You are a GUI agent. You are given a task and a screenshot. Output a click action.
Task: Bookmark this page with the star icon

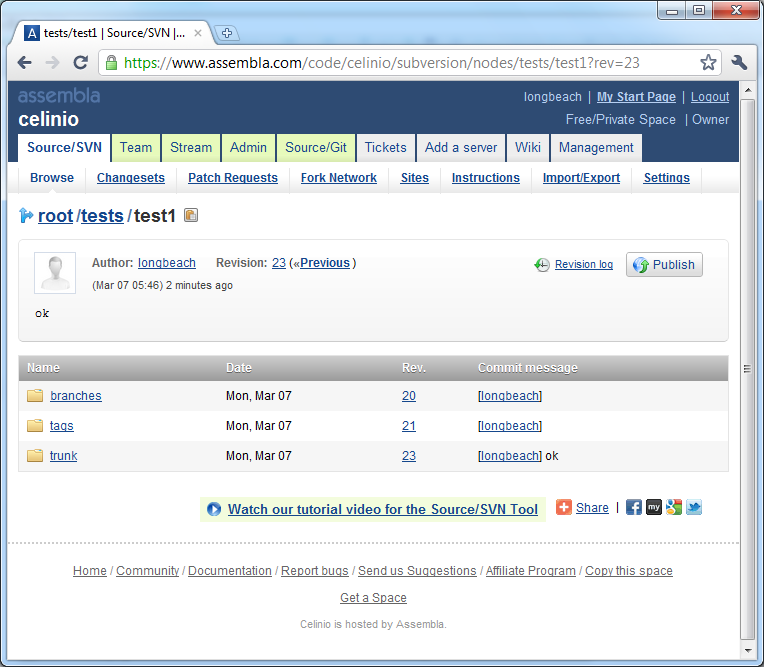pyautogui.click(x=708, y=63)
